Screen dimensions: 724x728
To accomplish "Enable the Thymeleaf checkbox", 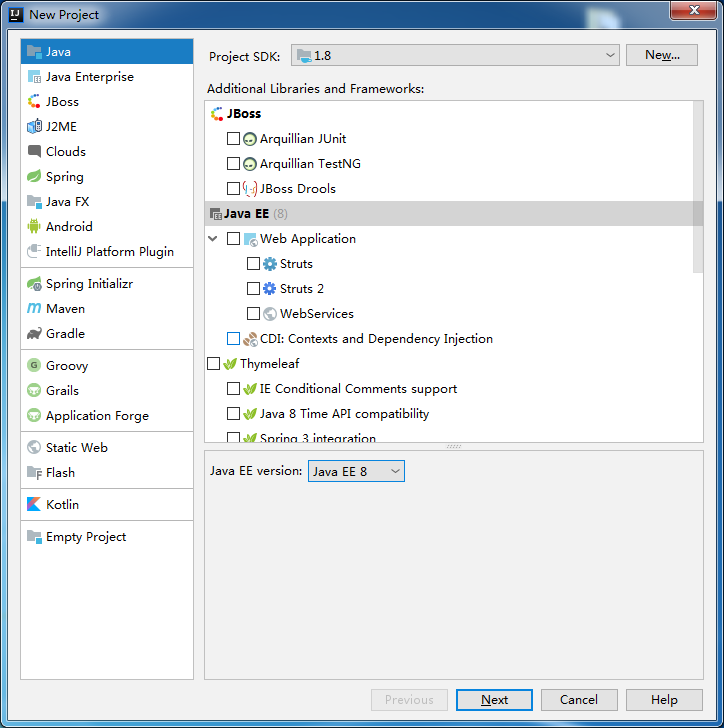I will coord(213,364).
